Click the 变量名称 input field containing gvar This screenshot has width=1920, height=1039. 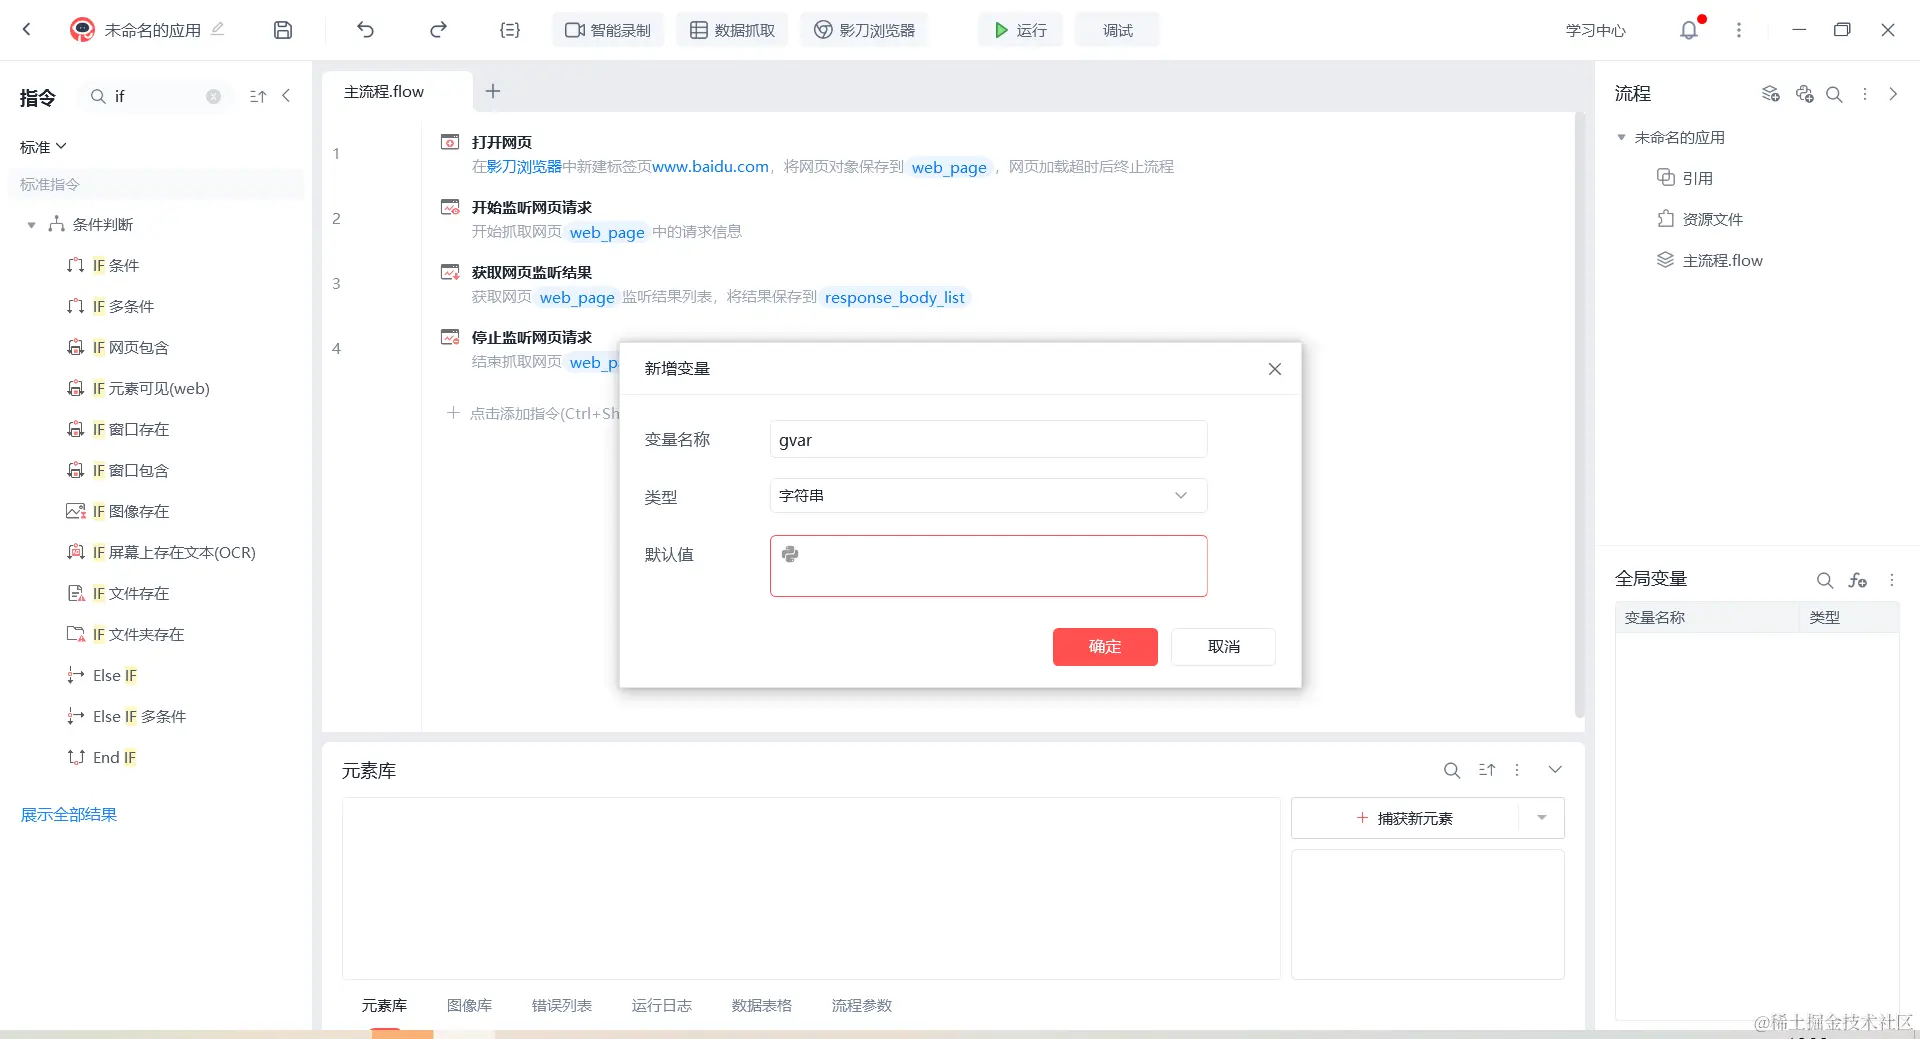pyautogui.click(x=988, y=439)
